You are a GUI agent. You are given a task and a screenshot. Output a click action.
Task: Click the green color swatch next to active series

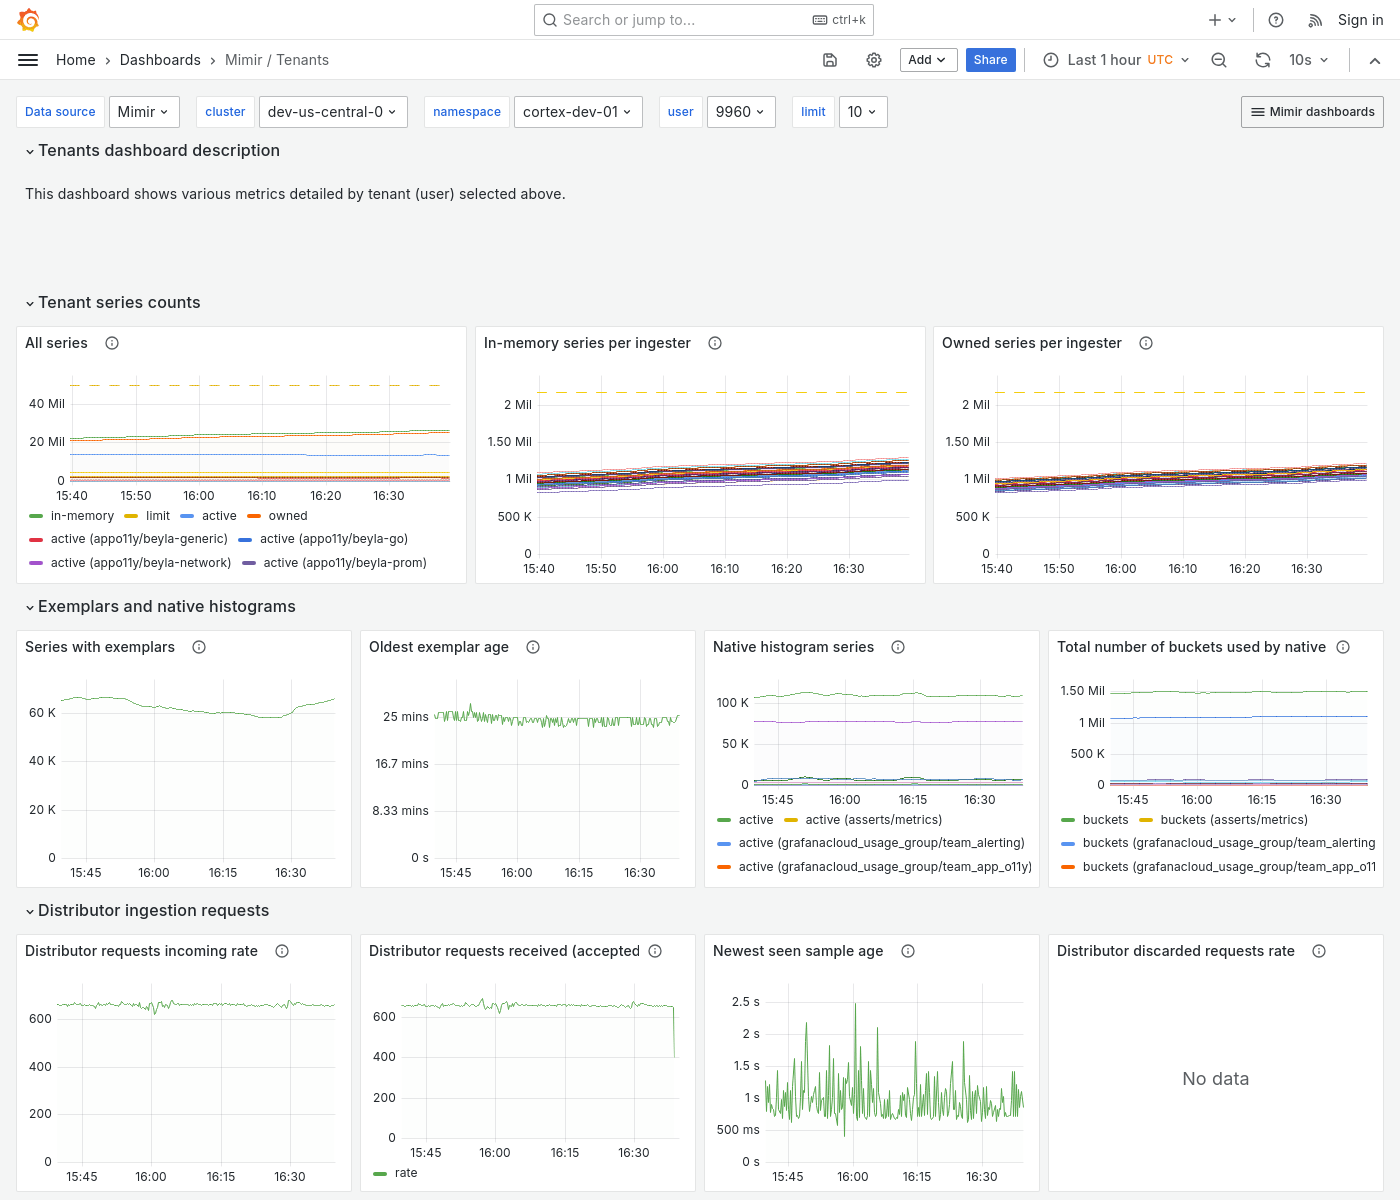pos(725,820)
